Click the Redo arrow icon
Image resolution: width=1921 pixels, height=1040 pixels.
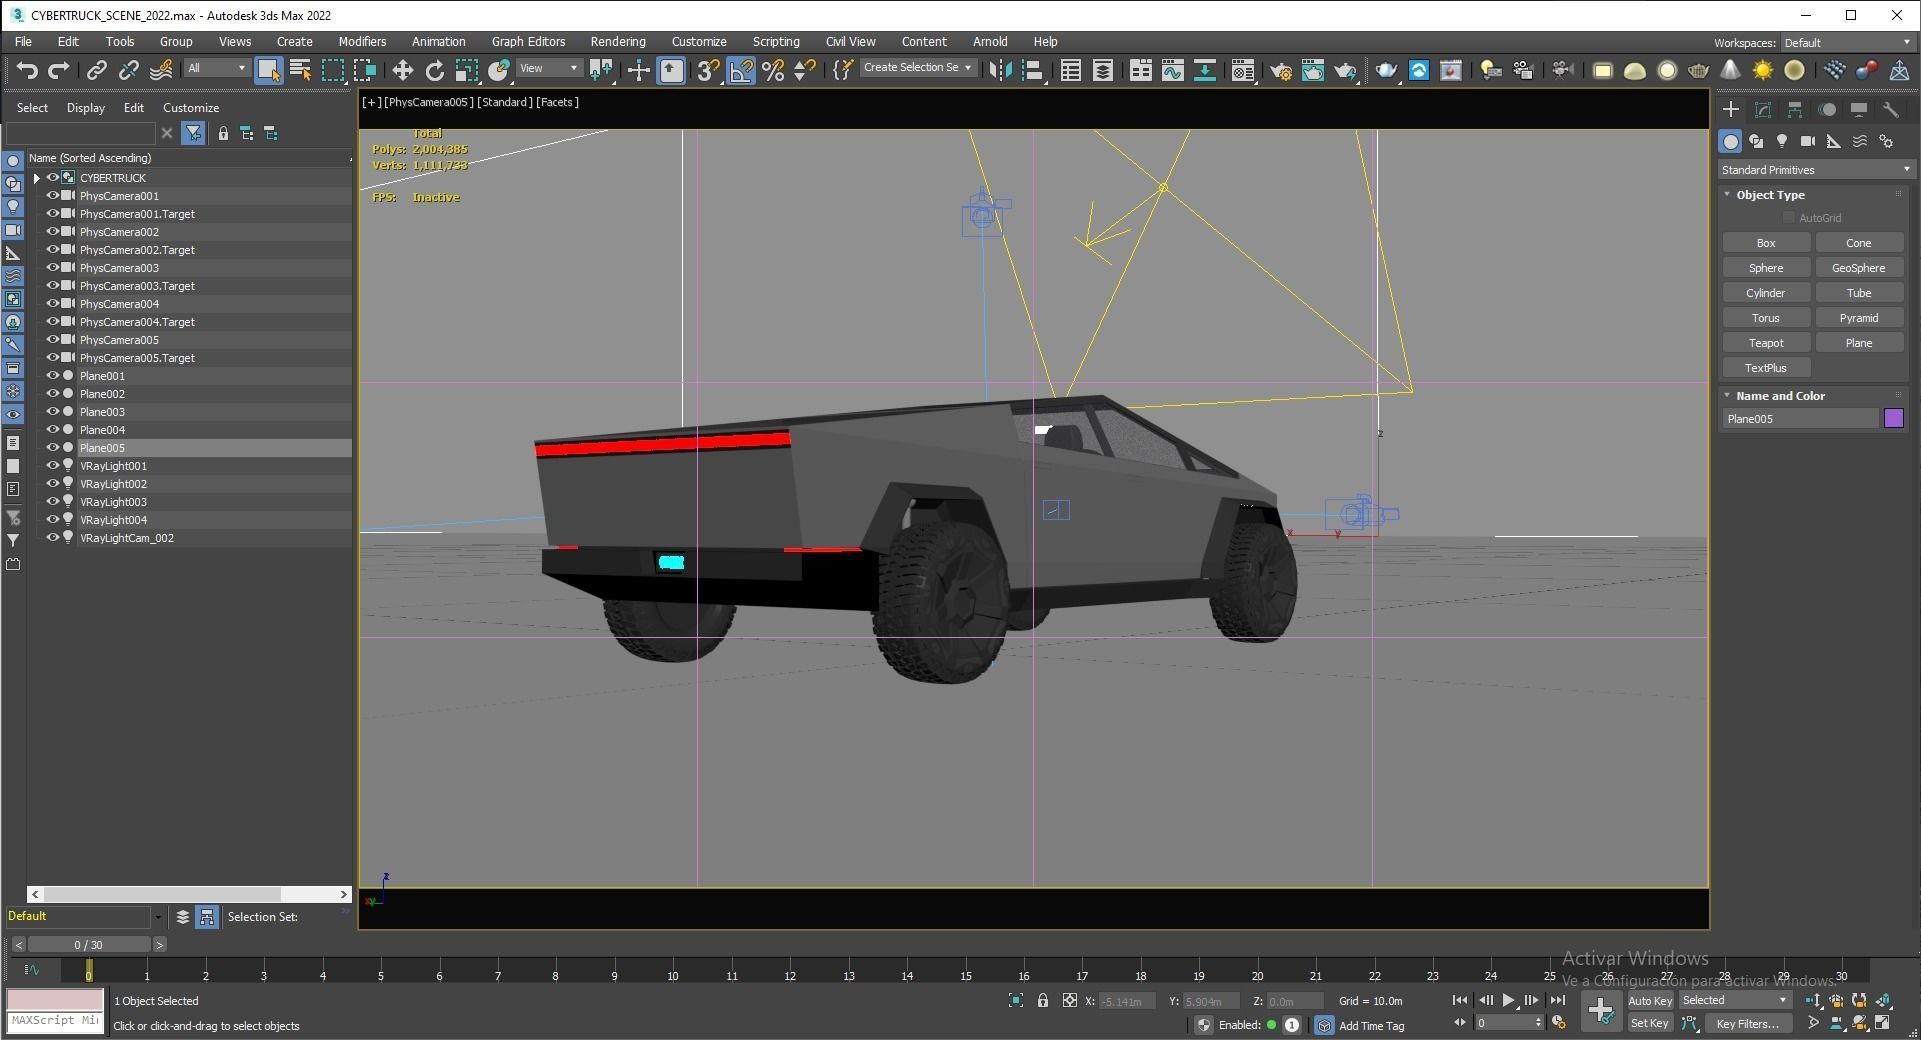[x=58, y=70]
